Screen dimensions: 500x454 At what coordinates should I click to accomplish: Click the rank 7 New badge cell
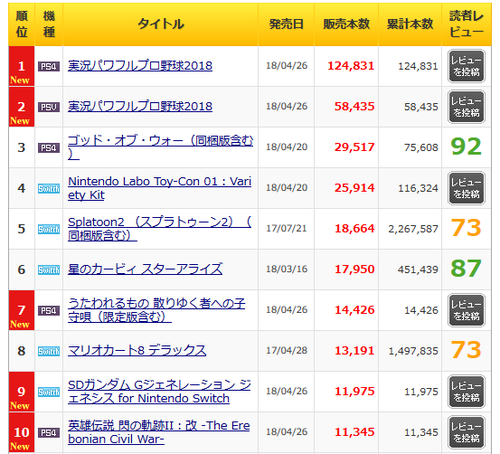click(x=21, y=310)
